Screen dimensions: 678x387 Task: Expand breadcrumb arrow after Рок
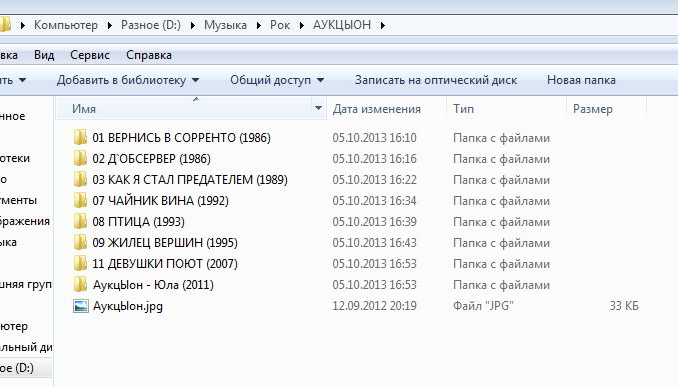pyautogui.click(x=301, y=26)
